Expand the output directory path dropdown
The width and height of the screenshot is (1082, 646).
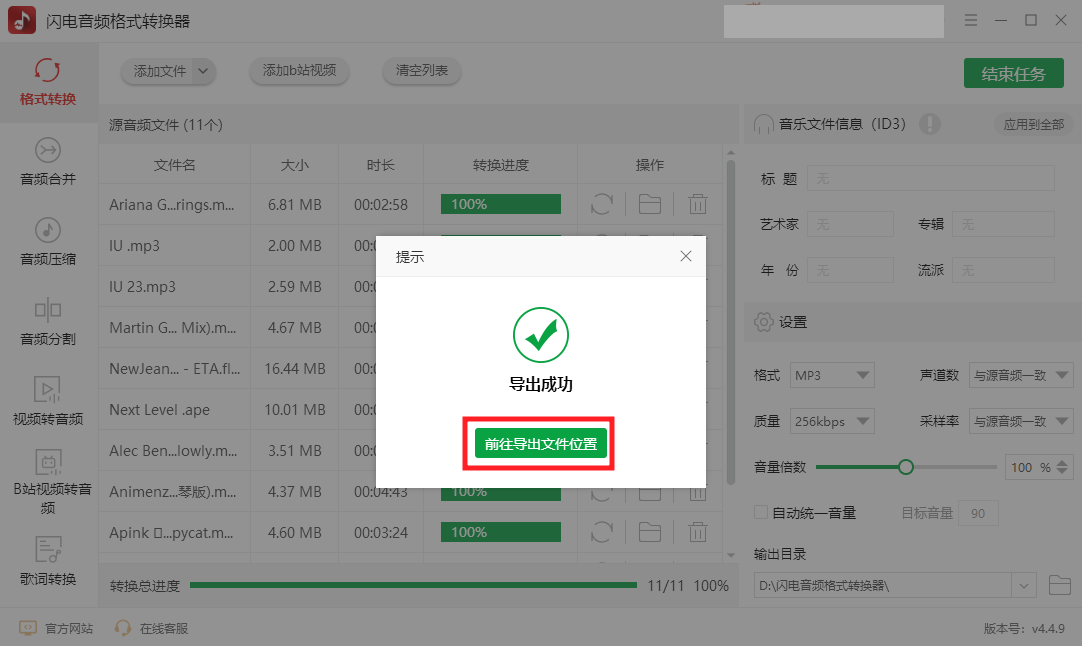point(1024,586)
